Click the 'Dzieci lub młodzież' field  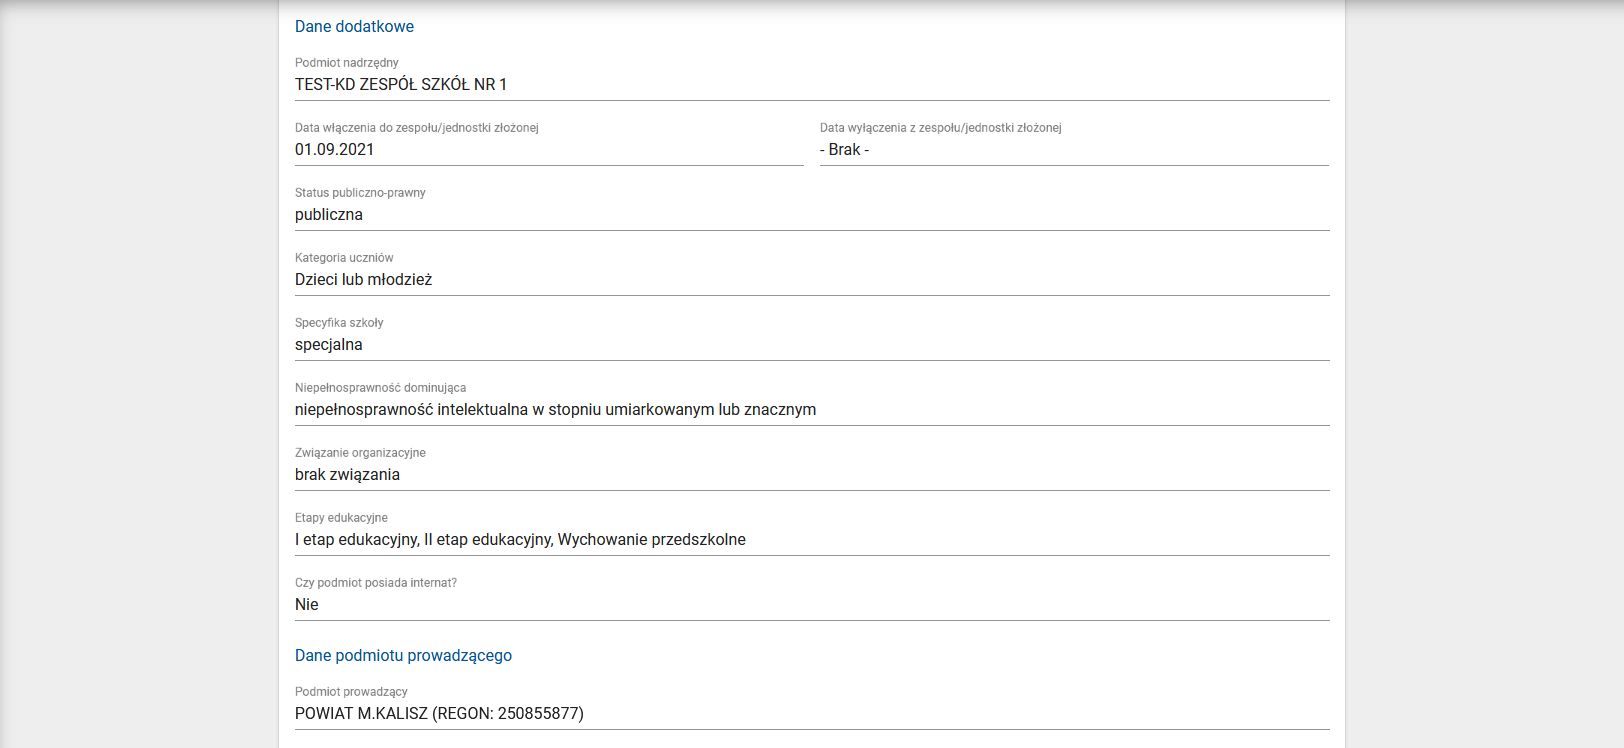tap(364, 280)
